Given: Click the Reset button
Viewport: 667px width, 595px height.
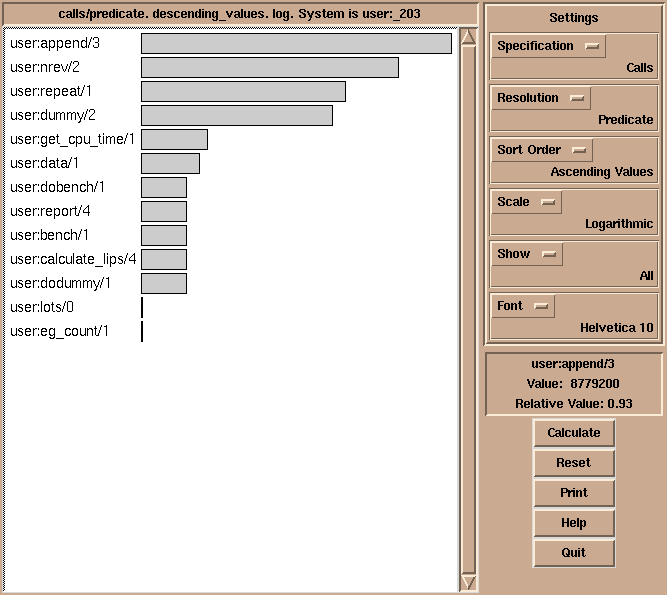Looking at the screenshot, I should point(573,463).
